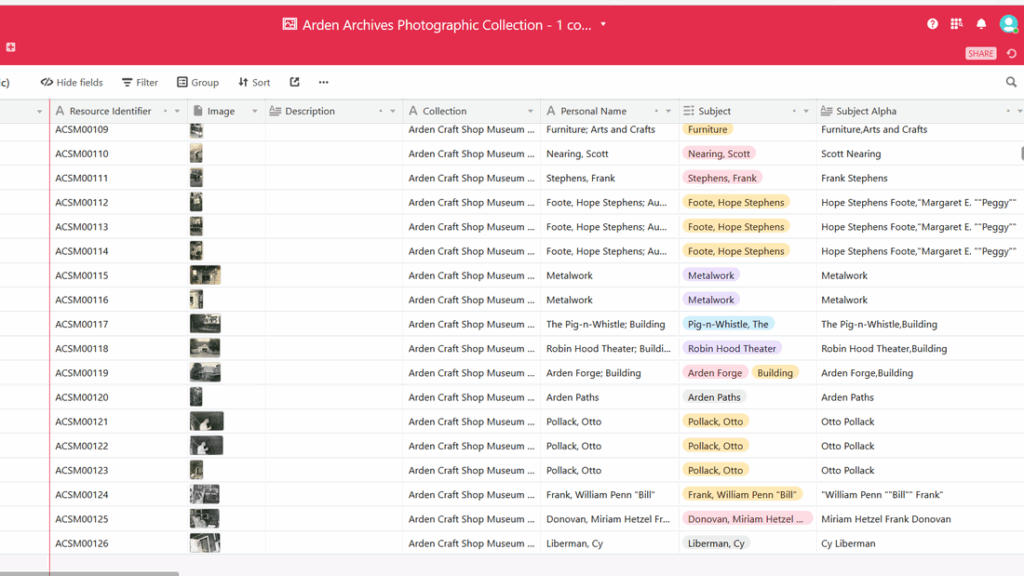
Task: Click the search magnifier icon
Action: coord(1011,83)
